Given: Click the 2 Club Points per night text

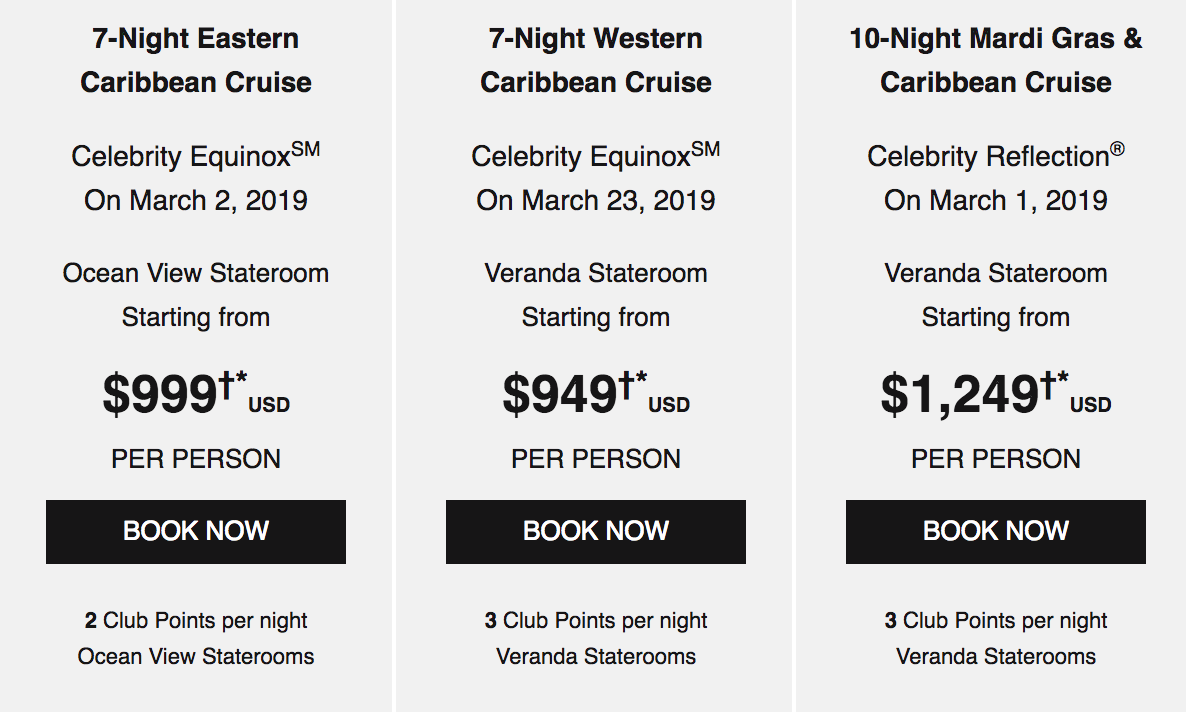Looking at the screenshot, I should [196, 620].
